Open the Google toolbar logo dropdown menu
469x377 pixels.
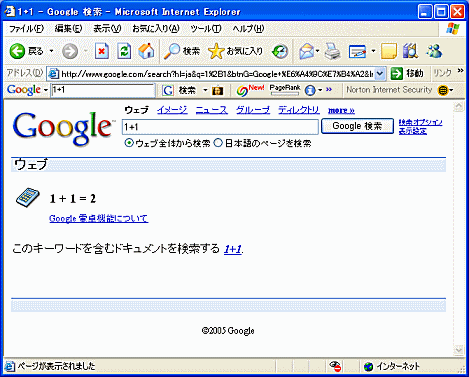[x=46, y=90]
